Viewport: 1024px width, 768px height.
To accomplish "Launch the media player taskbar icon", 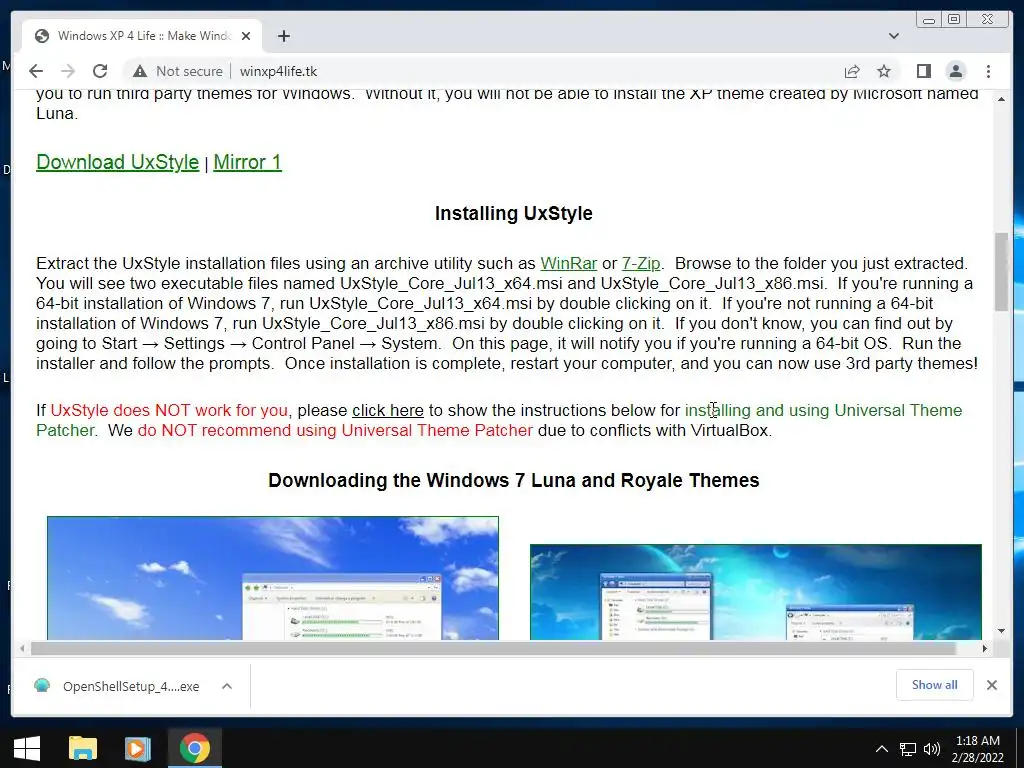I will [138, 748].
